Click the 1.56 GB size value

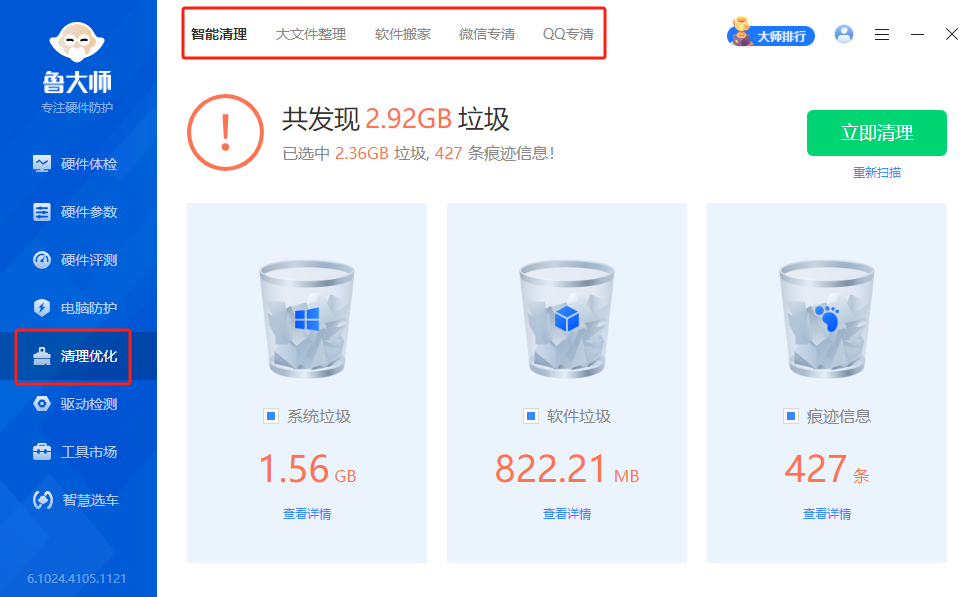(307, 469)
